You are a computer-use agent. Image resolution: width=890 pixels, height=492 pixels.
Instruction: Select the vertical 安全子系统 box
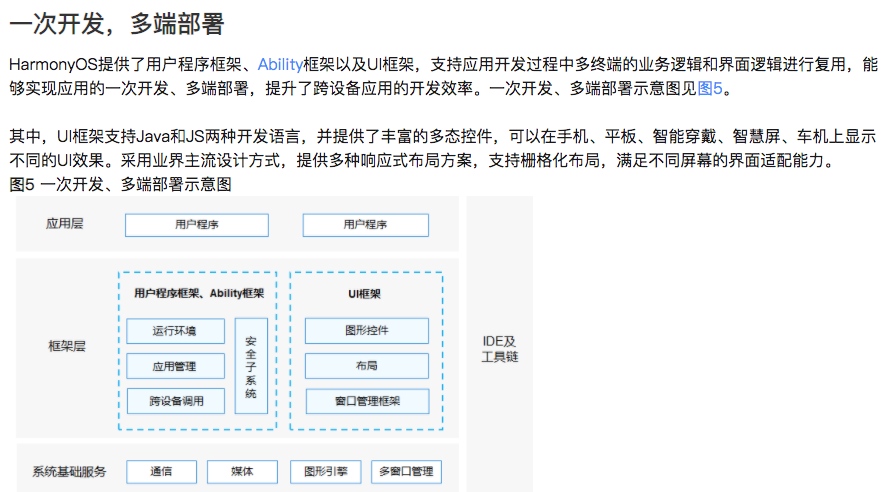[x=251, y=366]
